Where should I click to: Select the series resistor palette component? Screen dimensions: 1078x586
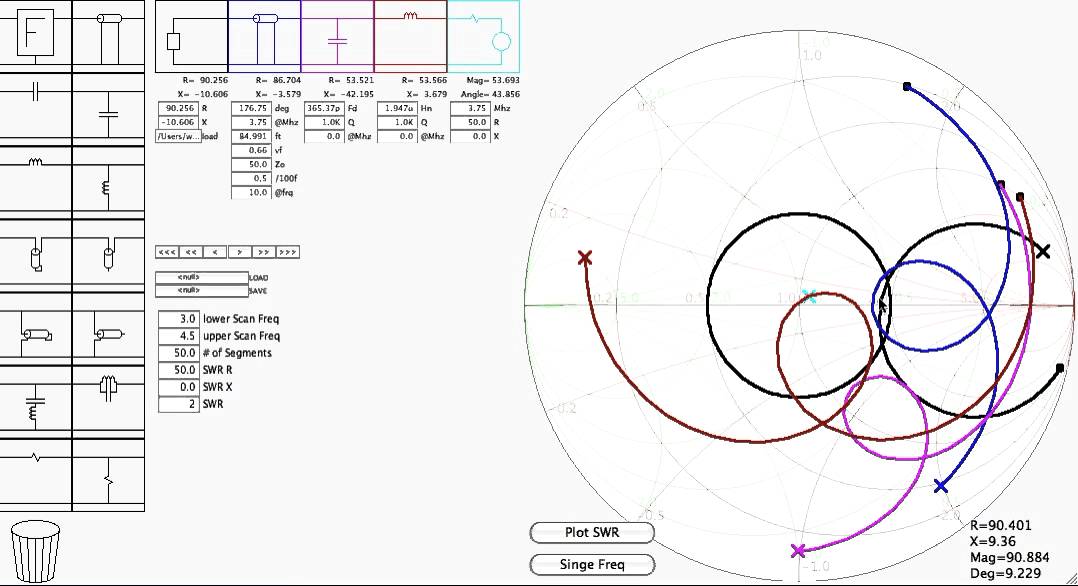pyautogui.click(x=35, y=474)
